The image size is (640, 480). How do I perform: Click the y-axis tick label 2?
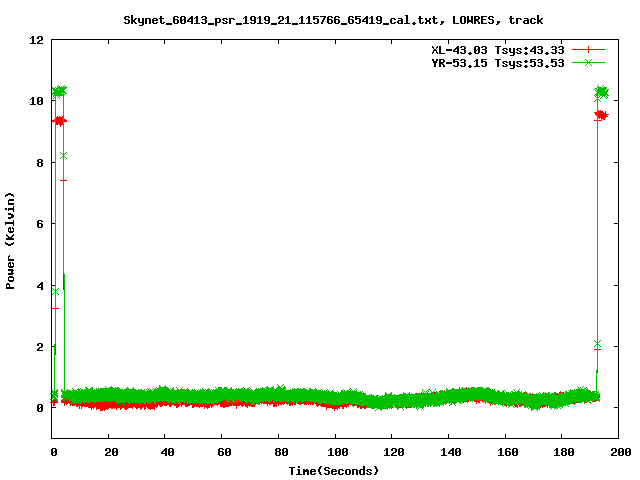coord(40,347)
